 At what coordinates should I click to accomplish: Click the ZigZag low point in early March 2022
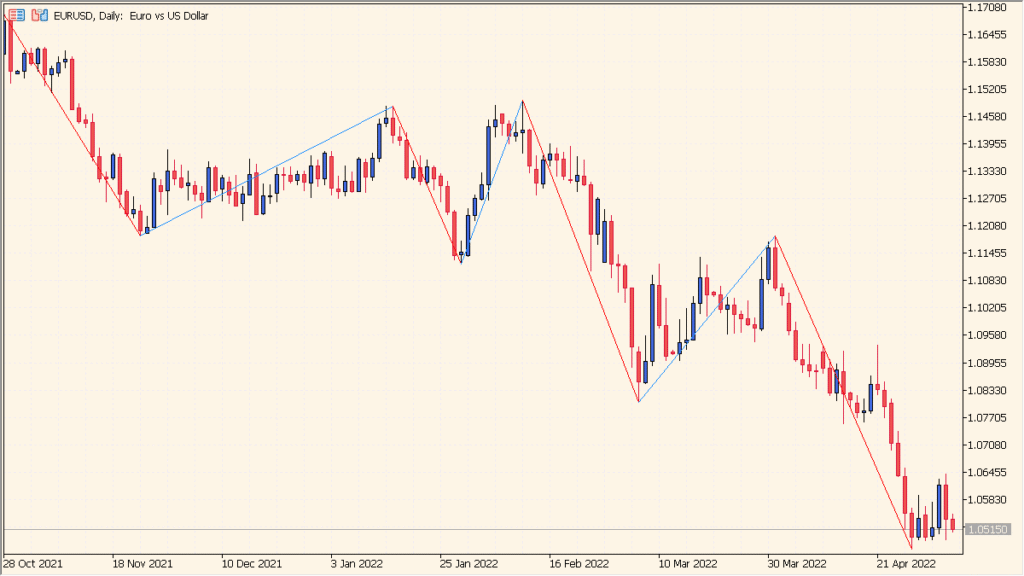point(639,402)
